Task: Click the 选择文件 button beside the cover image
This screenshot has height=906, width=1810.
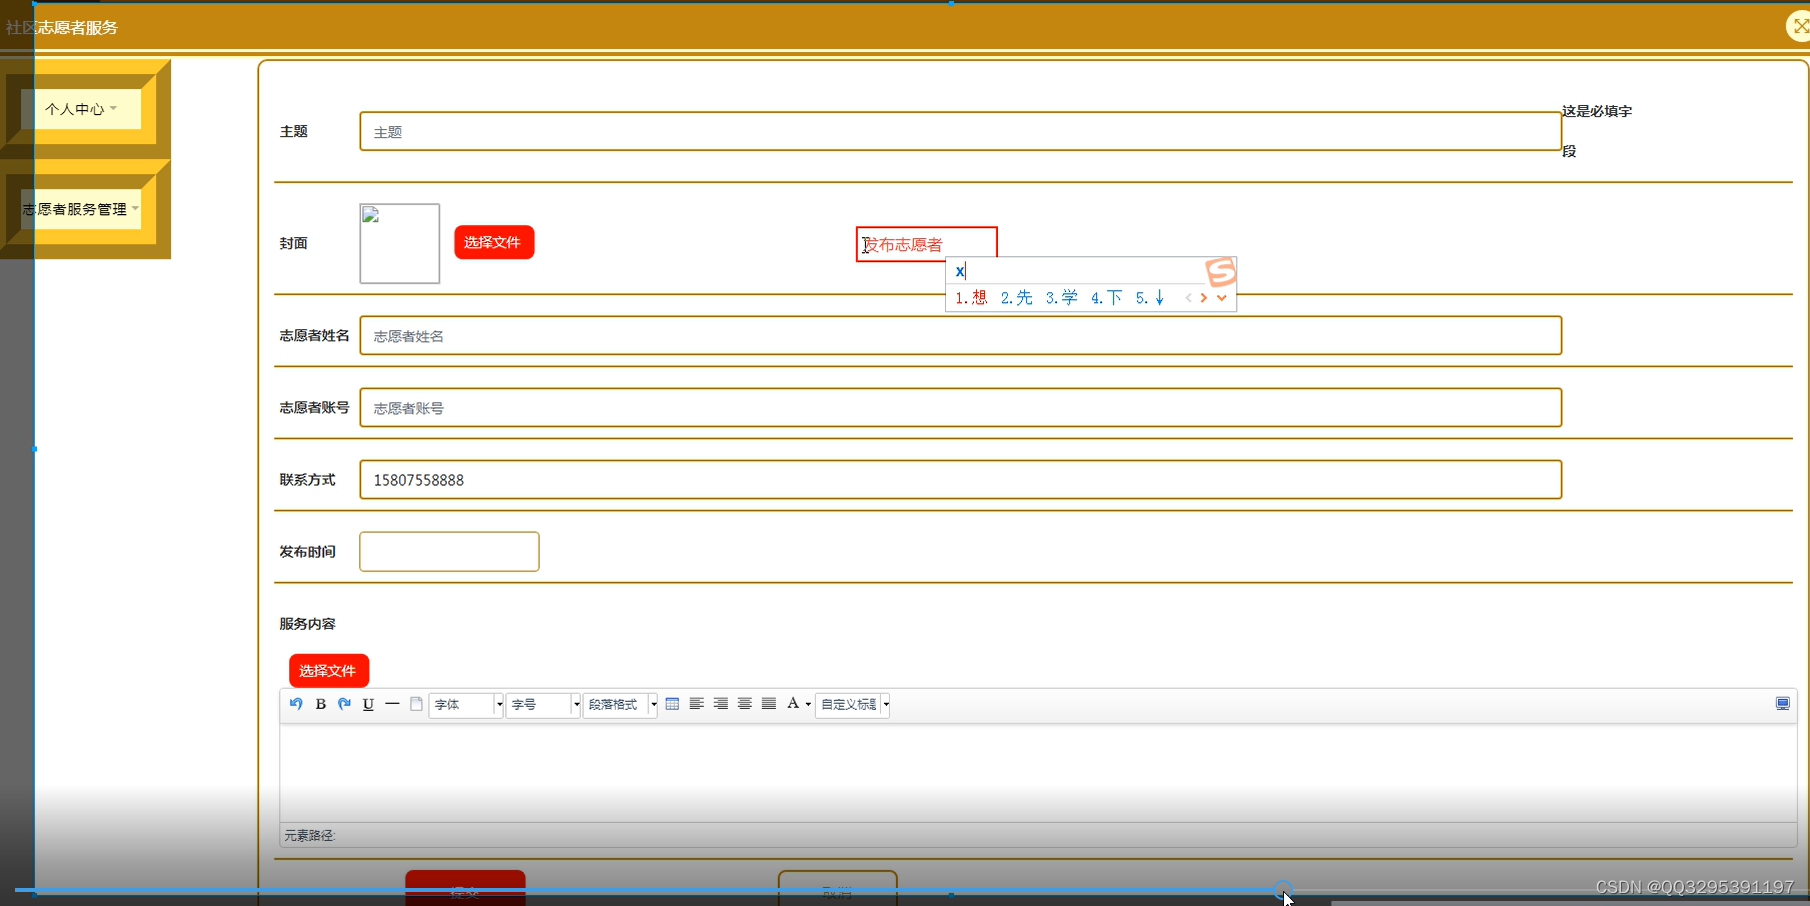Action: tap(494, 242)
